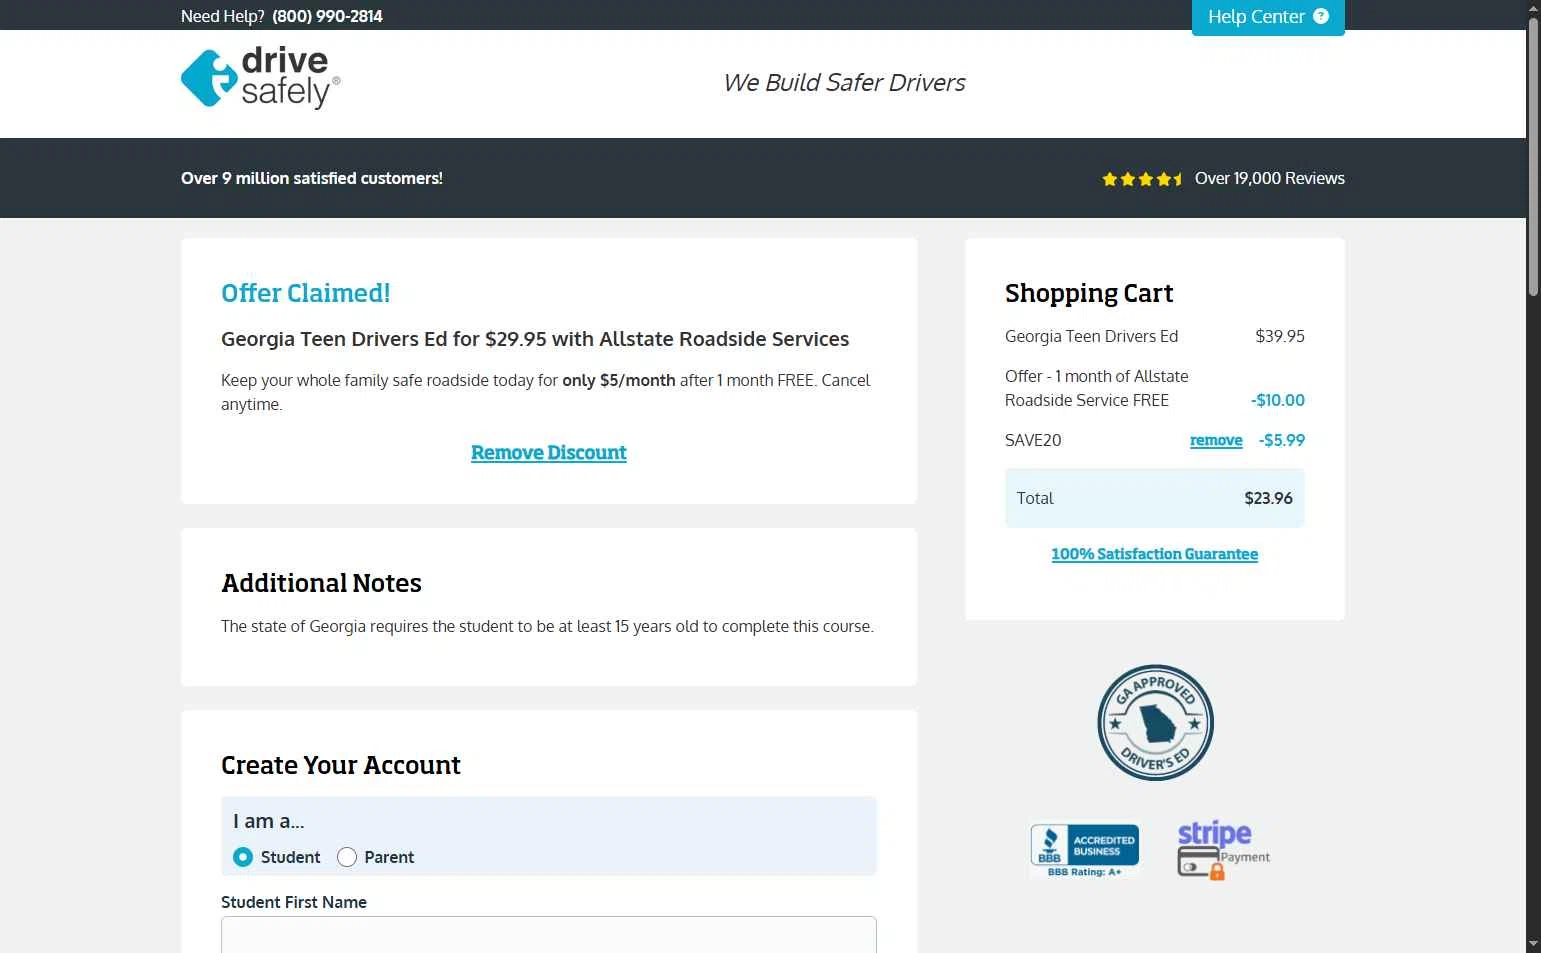Remove the SAVE20 coupon code
This screenshot has width=1541, height=953.
[1216, 440]
